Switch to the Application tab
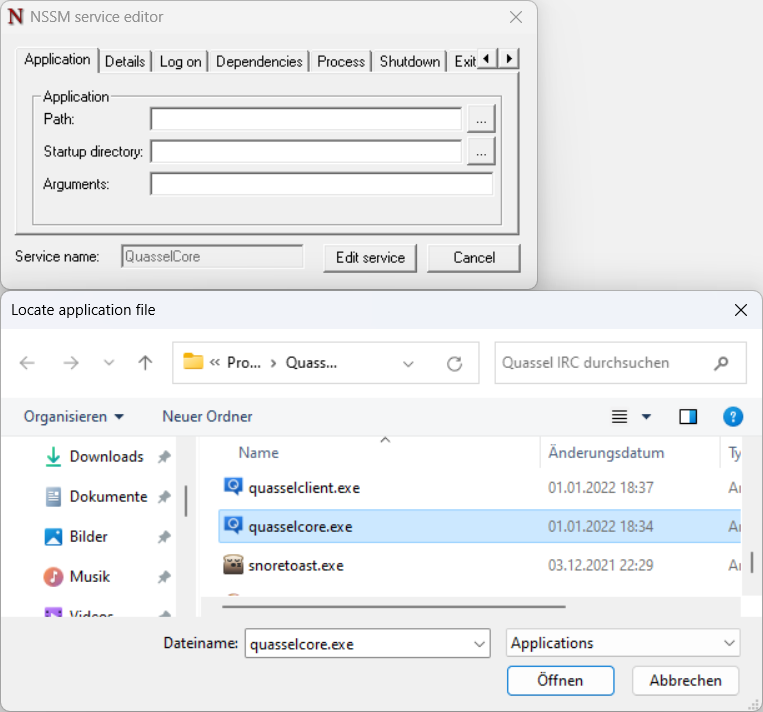The height and width of the screenshot is (712, 763). click(57, 60)
